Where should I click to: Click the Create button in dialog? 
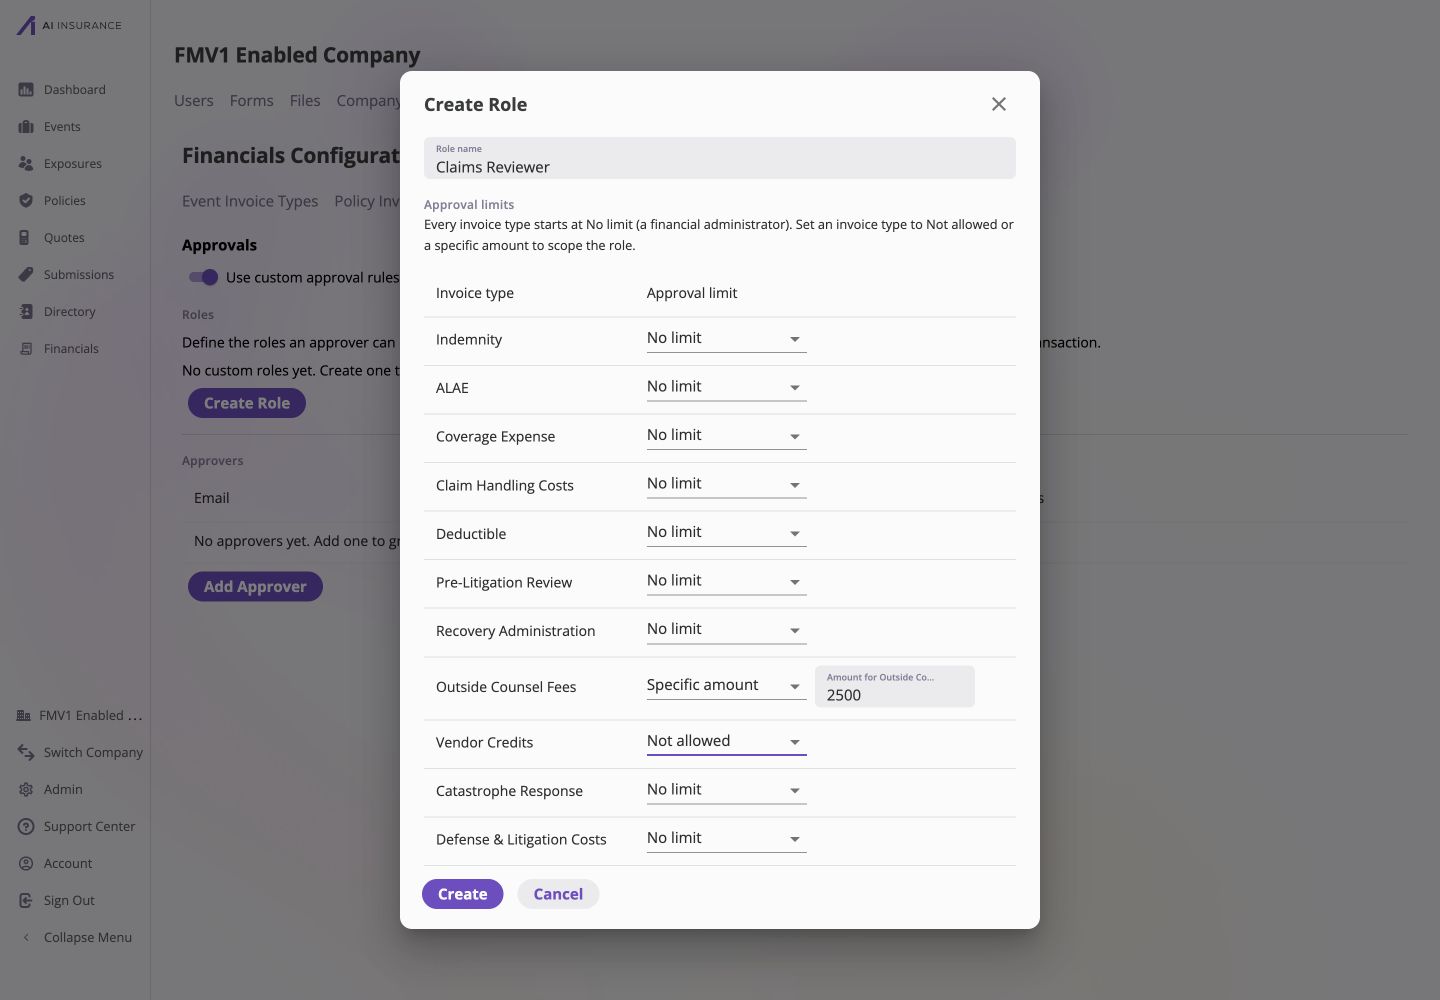click(x=462, y=894)
